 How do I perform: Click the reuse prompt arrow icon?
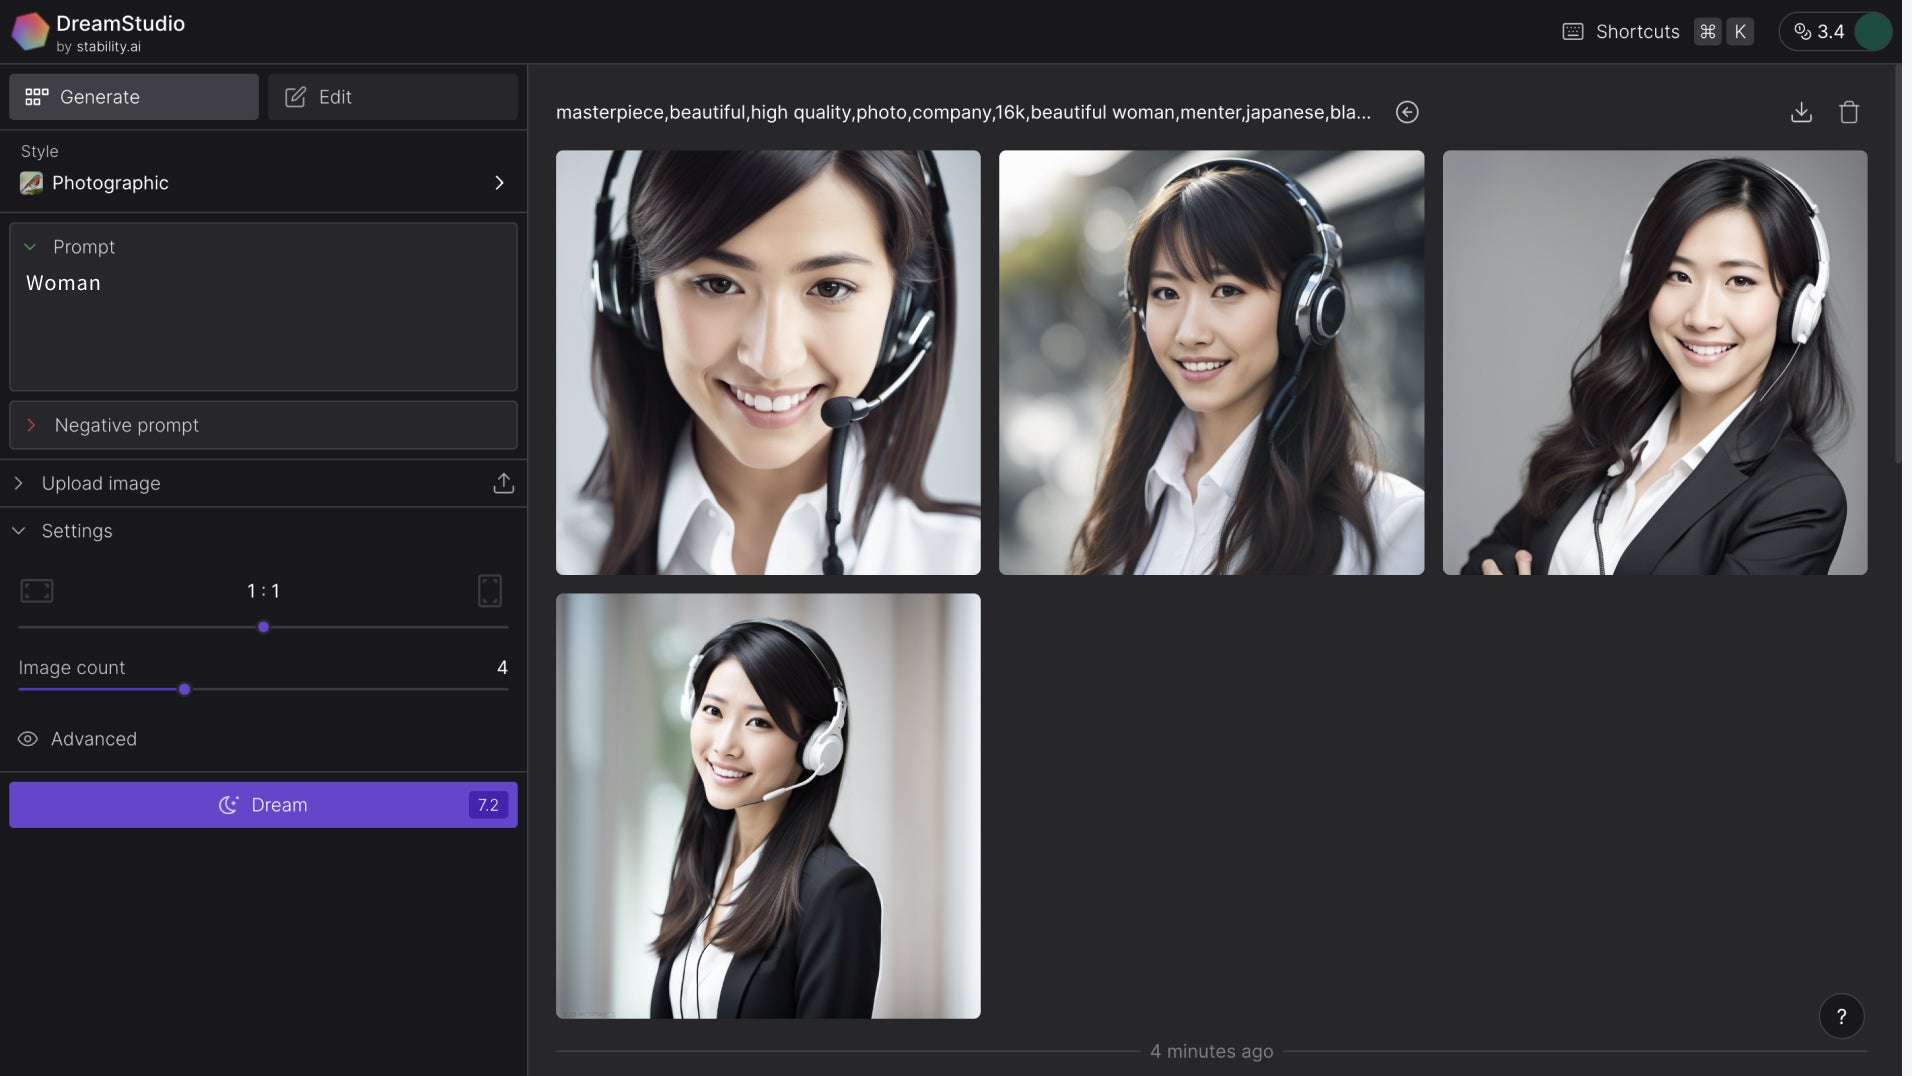pyautogui.click(x=1407, y=112)
